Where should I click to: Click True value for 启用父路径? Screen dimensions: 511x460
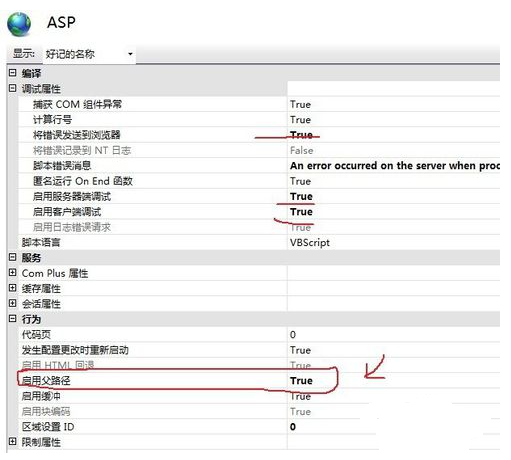tap(301, 380)
